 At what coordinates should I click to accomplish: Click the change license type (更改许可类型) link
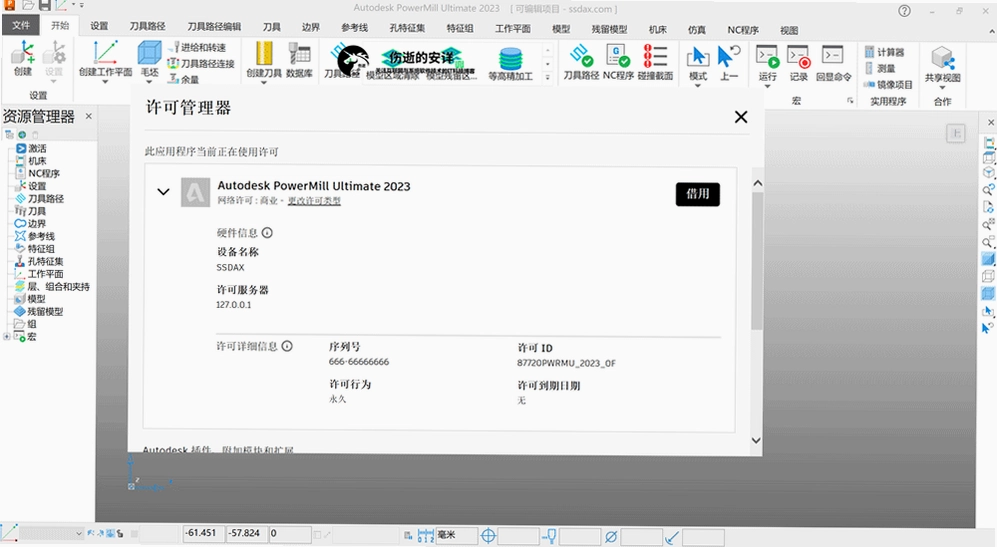[x=314, y=201]
